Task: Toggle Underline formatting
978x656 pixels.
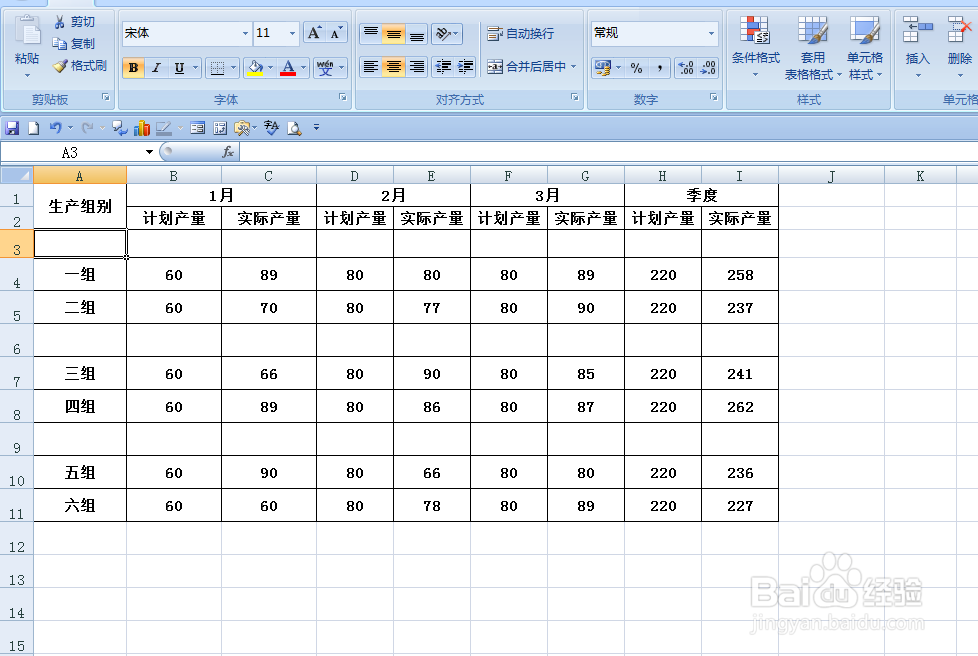Action: [x=179, y=68]
